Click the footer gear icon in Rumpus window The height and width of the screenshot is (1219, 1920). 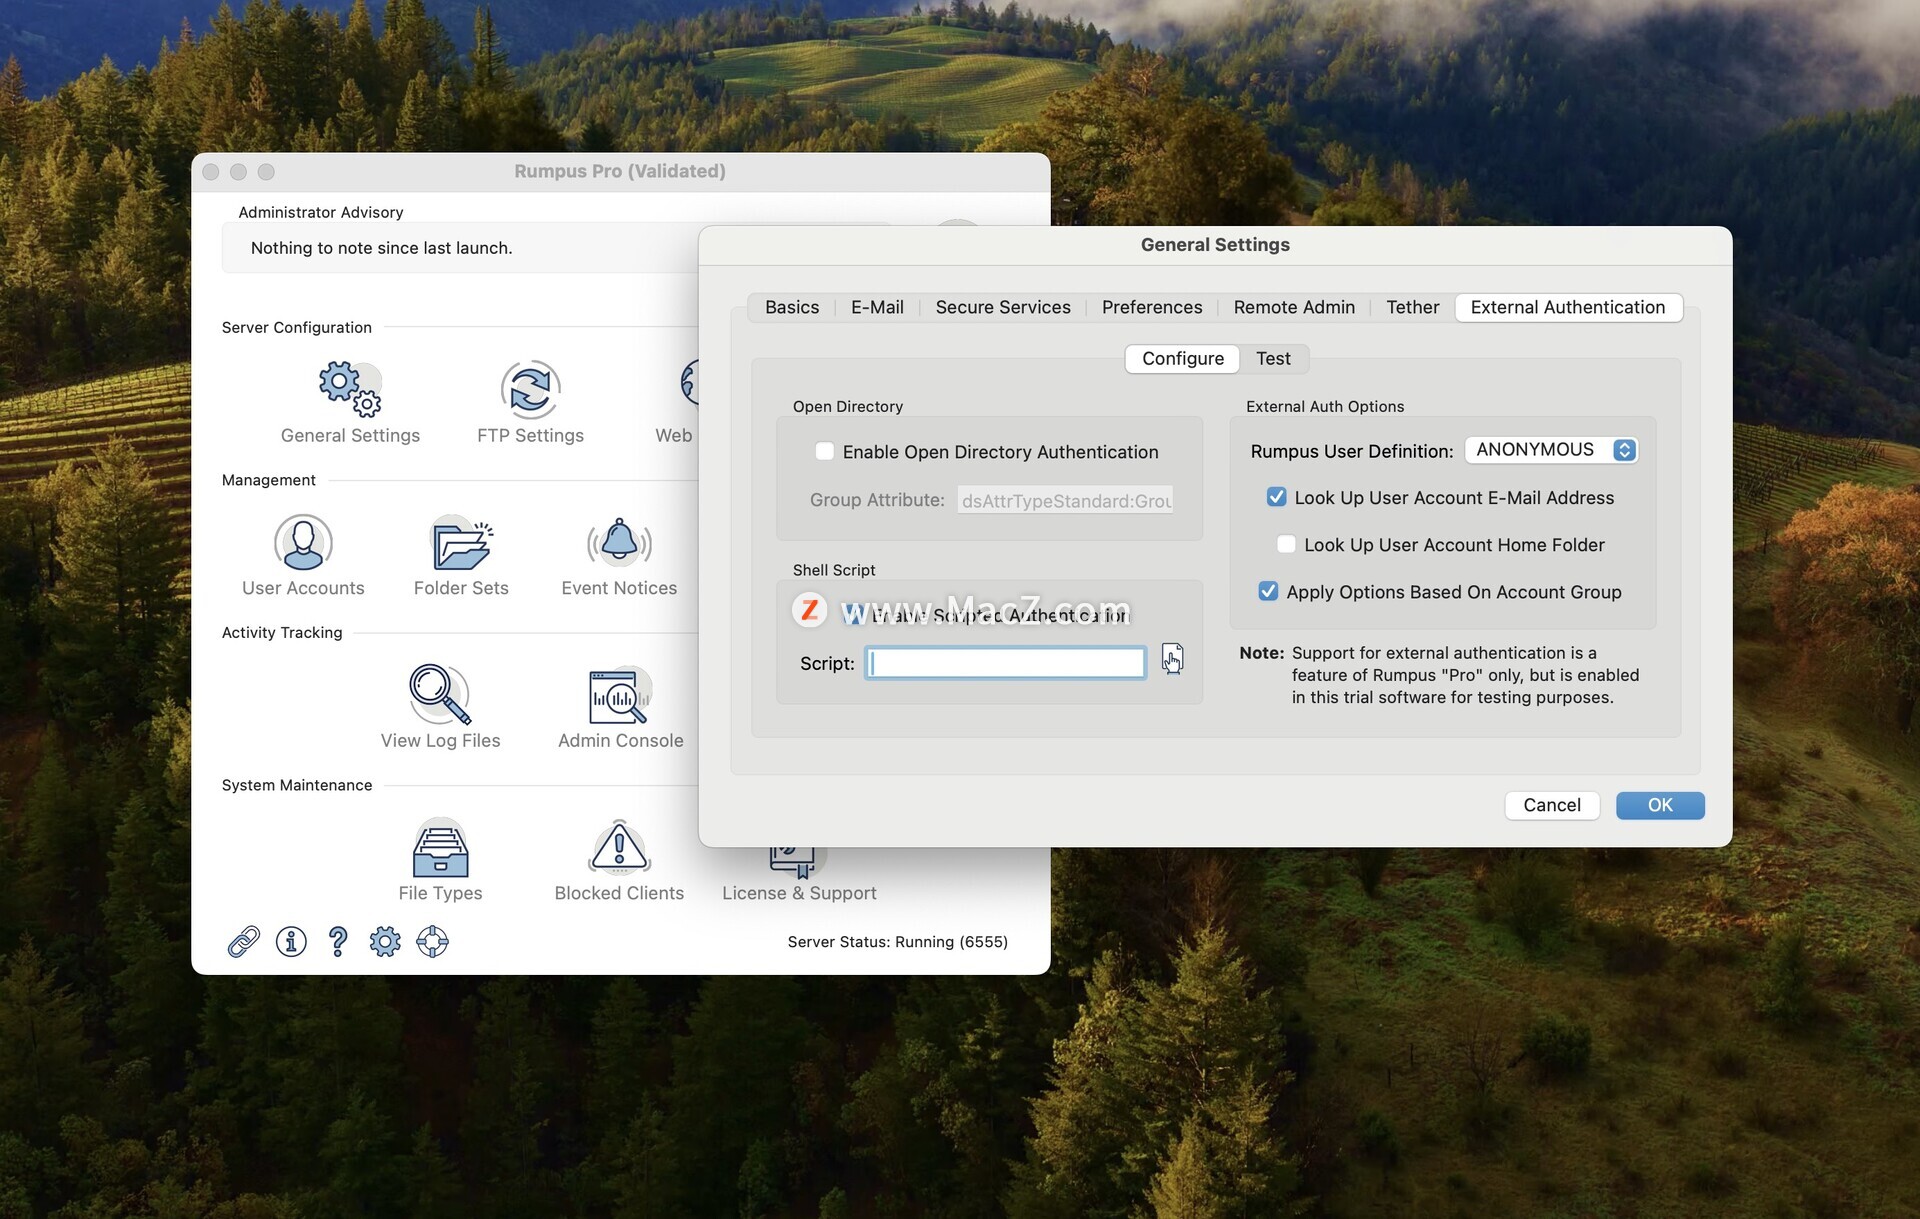[385, 941]
